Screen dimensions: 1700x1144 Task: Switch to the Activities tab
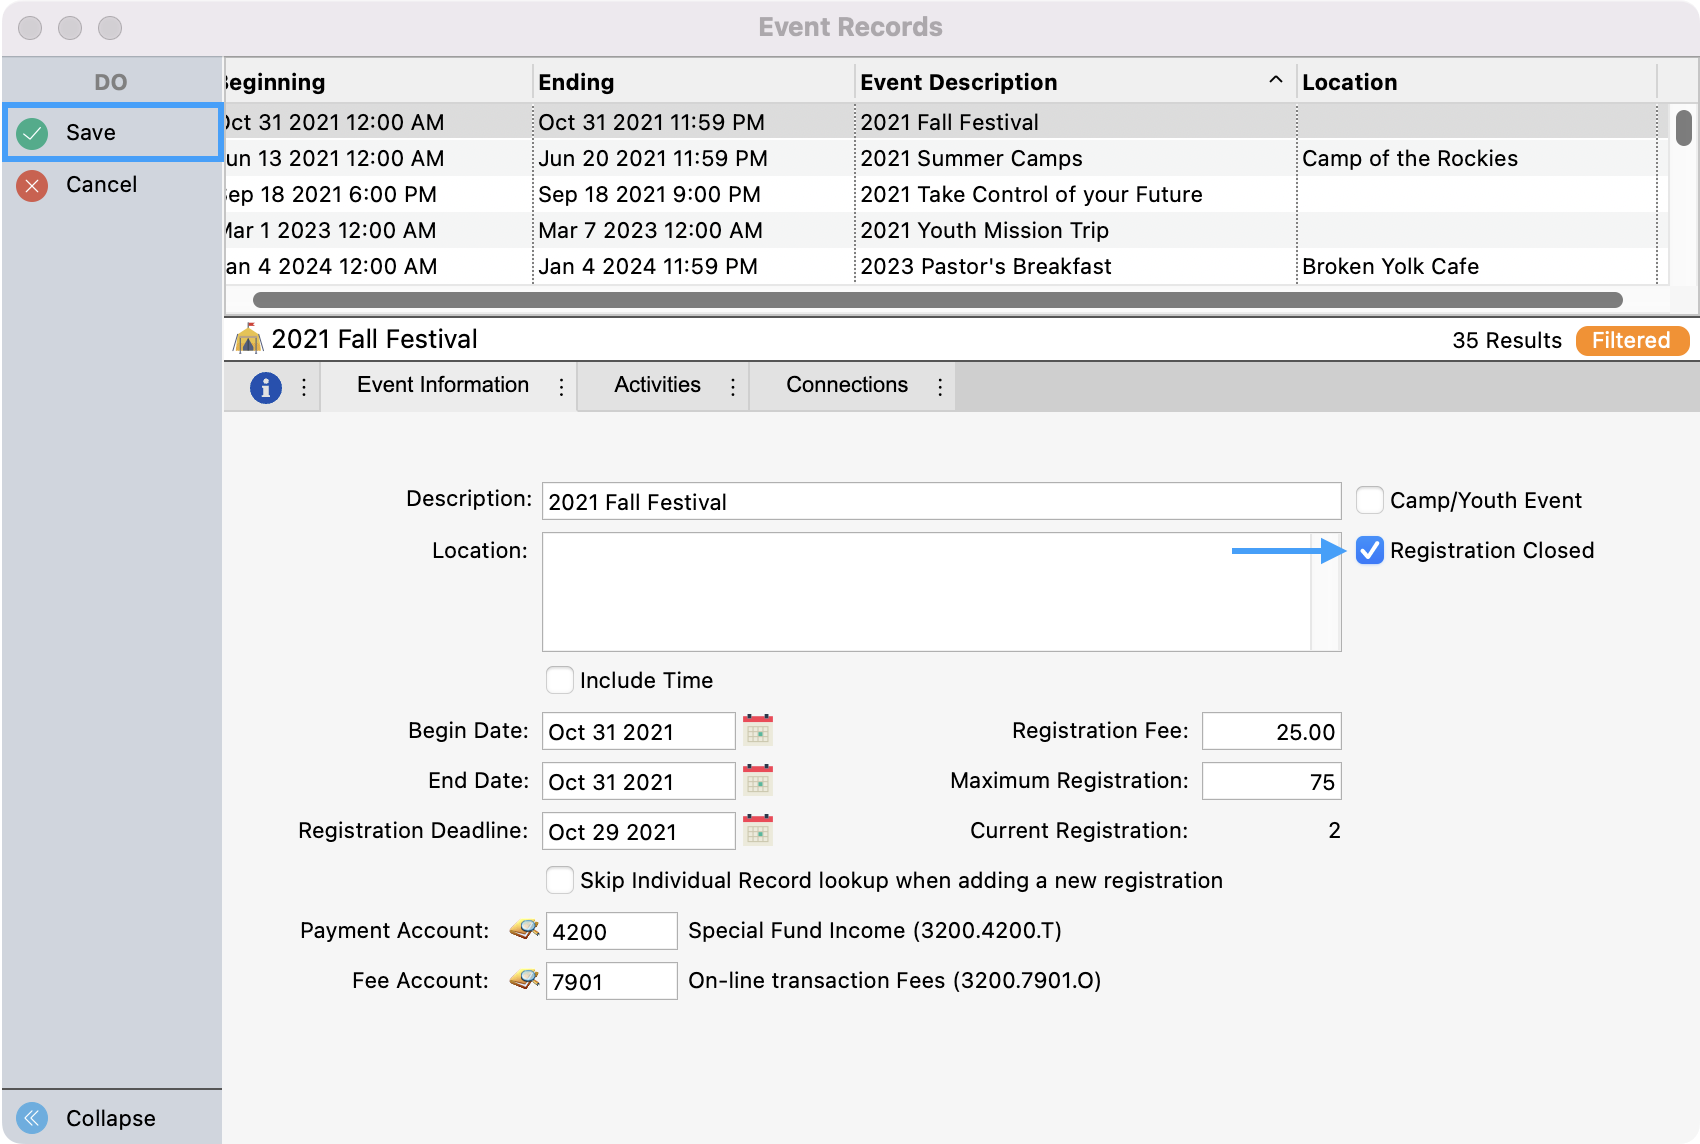(x=657, y=385)
